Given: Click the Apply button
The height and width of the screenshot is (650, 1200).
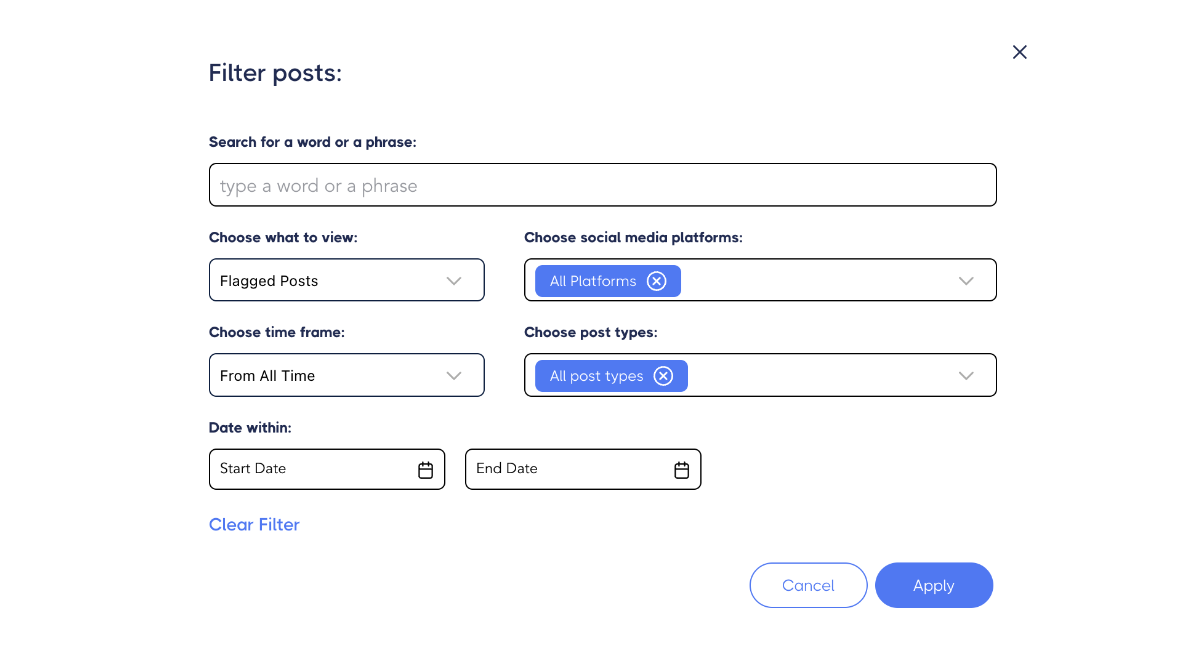Looking at the screenshot, I should point(933,586).
